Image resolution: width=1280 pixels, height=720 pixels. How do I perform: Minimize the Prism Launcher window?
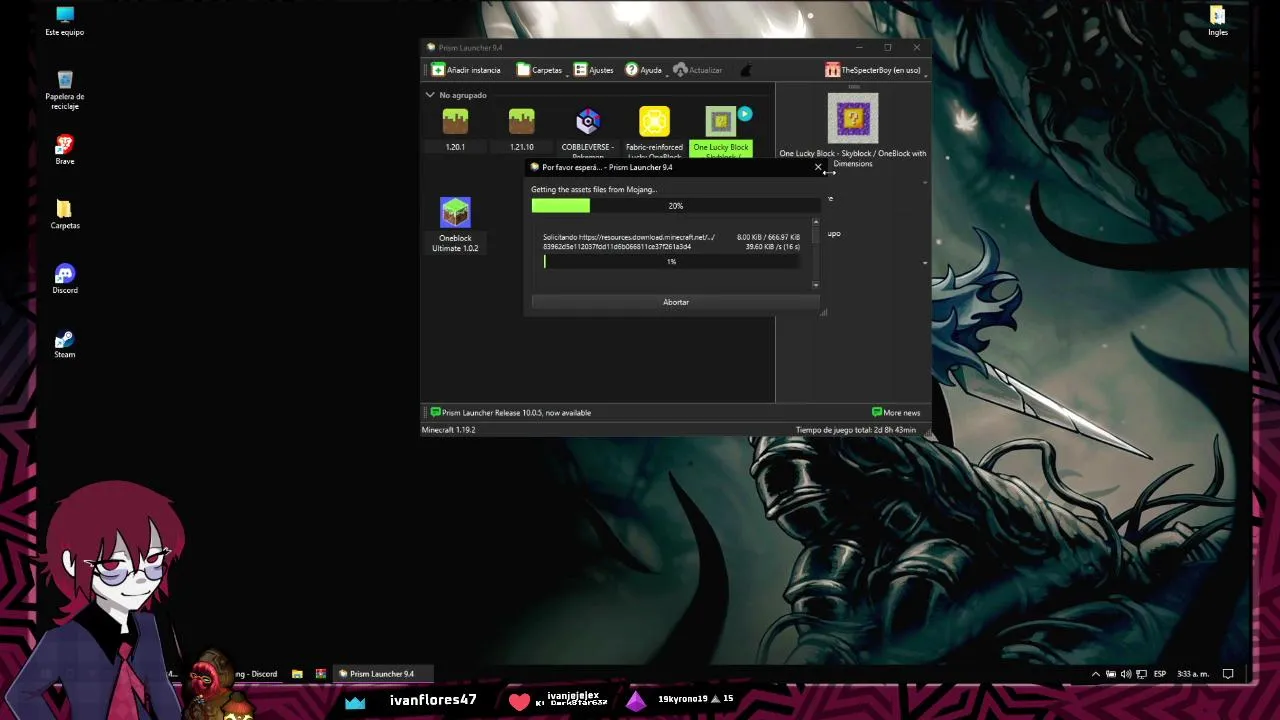[858, 47]
